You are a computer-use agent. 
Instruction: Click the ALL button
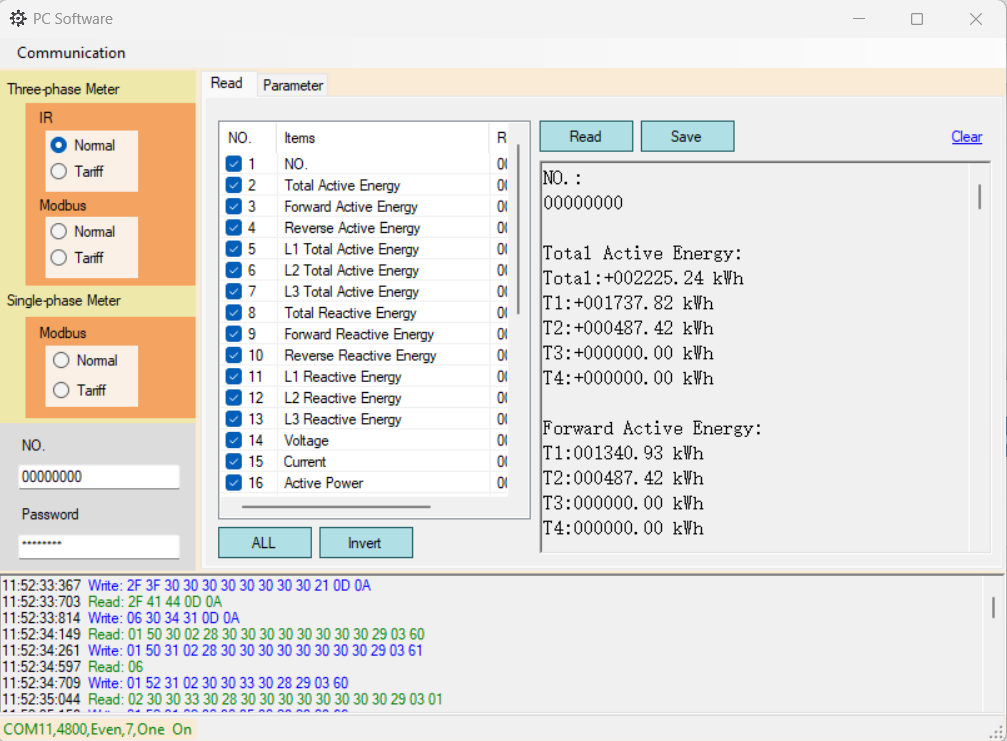[263, 543]
